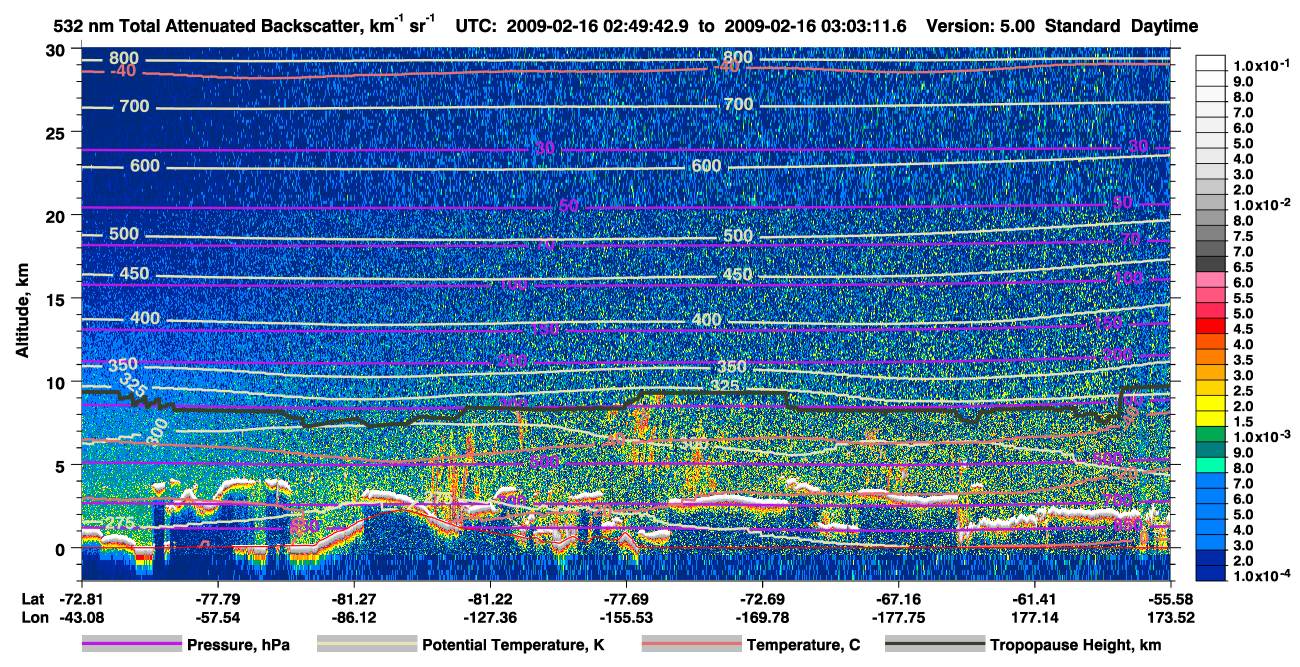Click the longitude value -127.36
This screenshot has height=667, width=1300.
point(490,618)
